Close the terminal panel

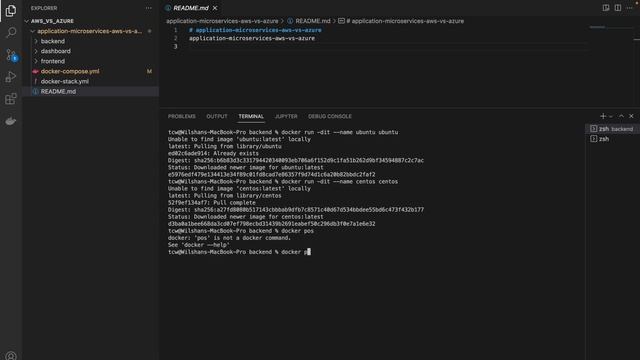(x=631, y=116)
